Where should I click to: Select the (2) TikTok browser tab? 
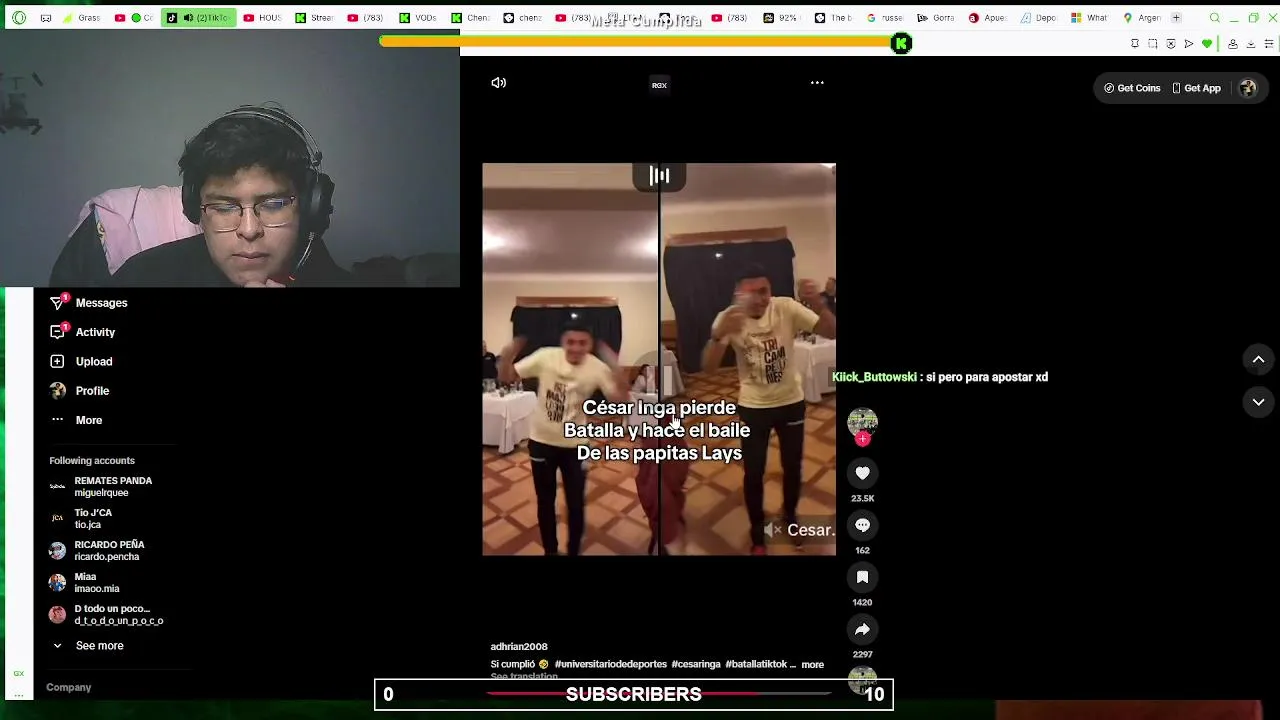198,18
